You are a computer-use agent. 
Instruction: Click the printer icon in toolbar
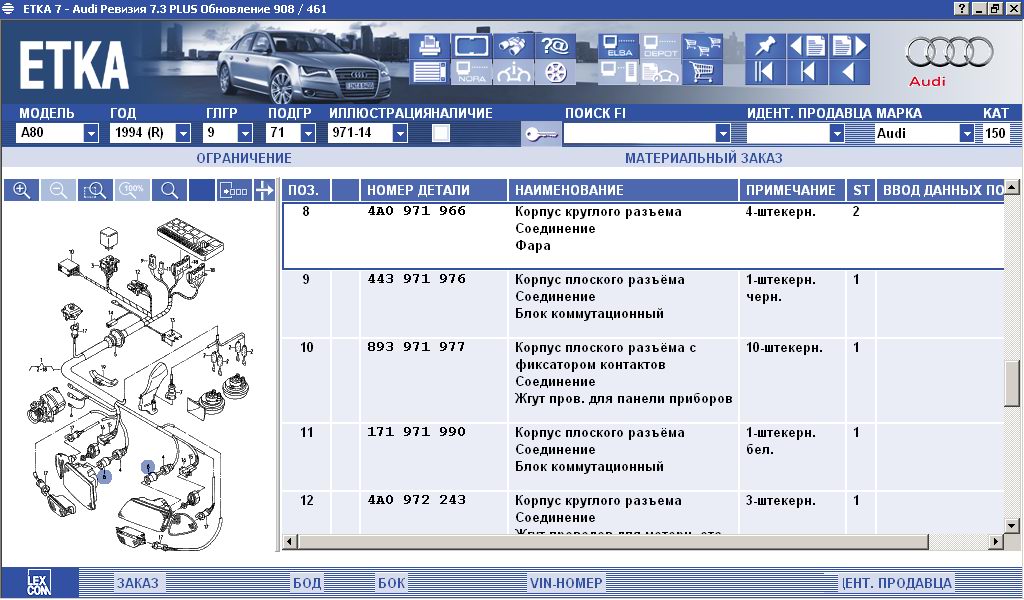429,46
